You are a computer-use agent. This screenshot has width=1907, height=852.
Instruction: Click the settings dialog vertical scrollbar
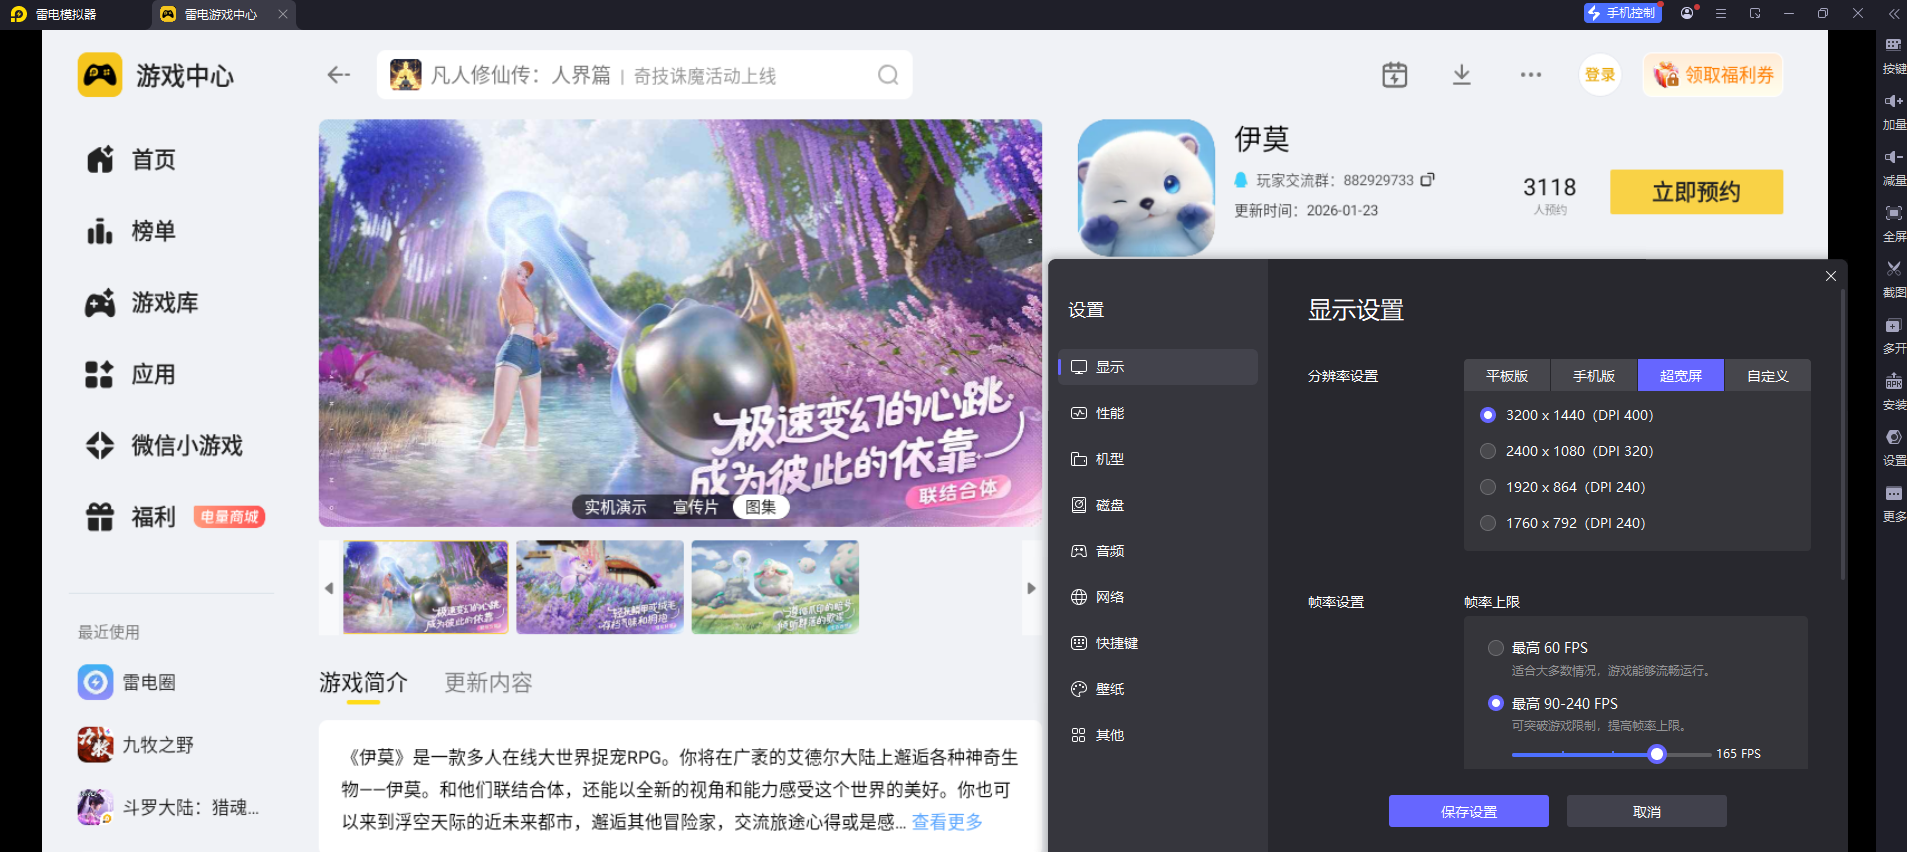click(x=1843, y=435)
